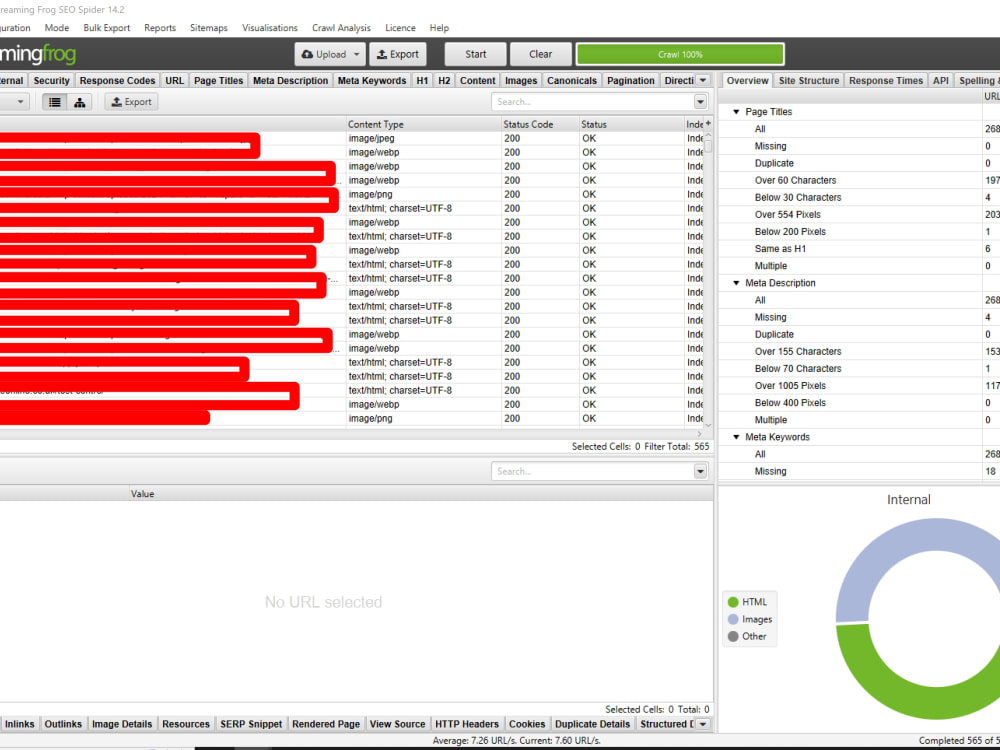Screen dimensions: 1000x750
Task: Collapse the Meta Keywords tree section
Action: click(x=737, y=437)
